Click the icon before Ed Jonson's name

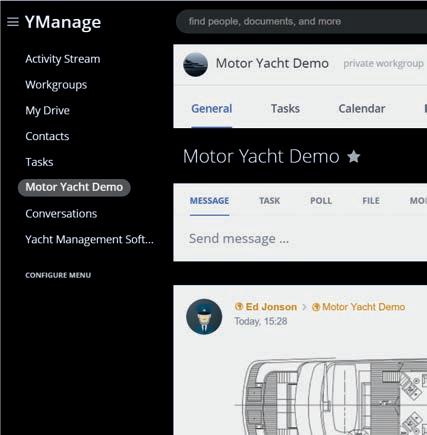[x=239, y=306]
